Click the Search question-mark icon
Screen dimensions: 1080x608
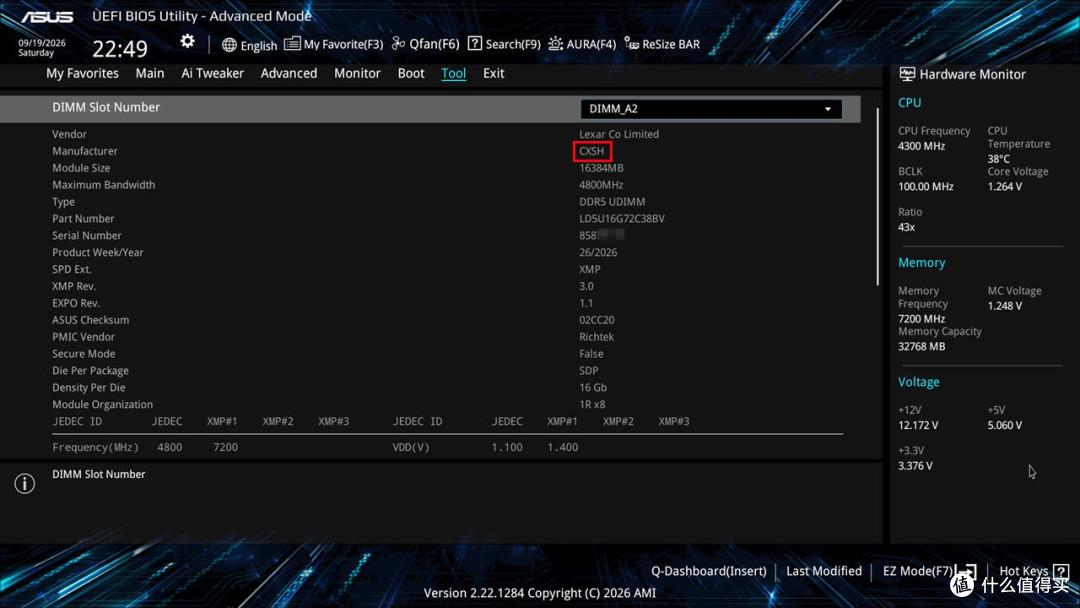(475, 43)
